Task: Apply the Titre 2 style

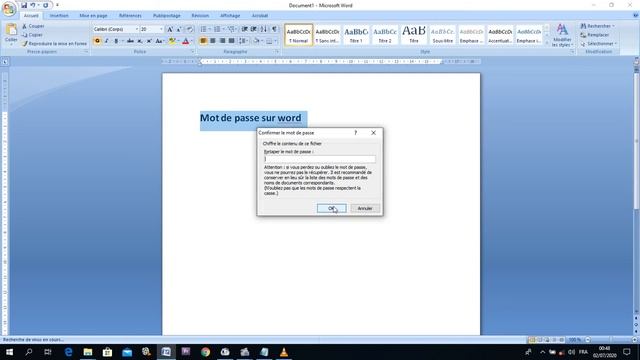Action: [385, 35]
